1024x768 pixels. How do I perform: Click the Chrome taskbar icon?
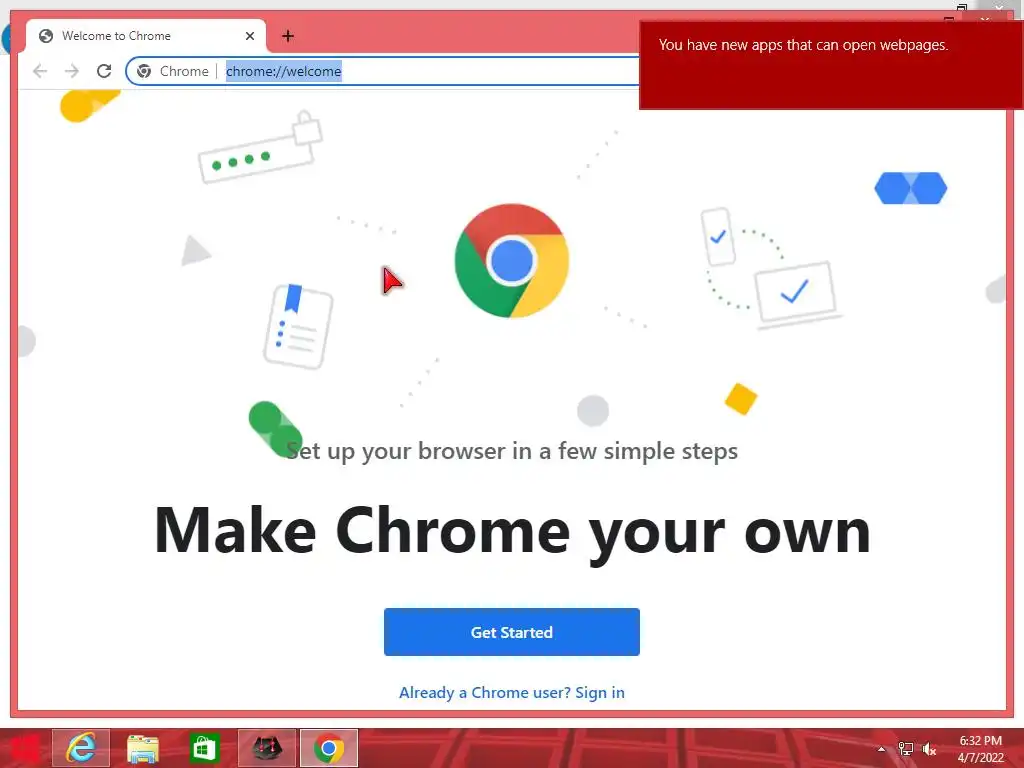point(328,748)
